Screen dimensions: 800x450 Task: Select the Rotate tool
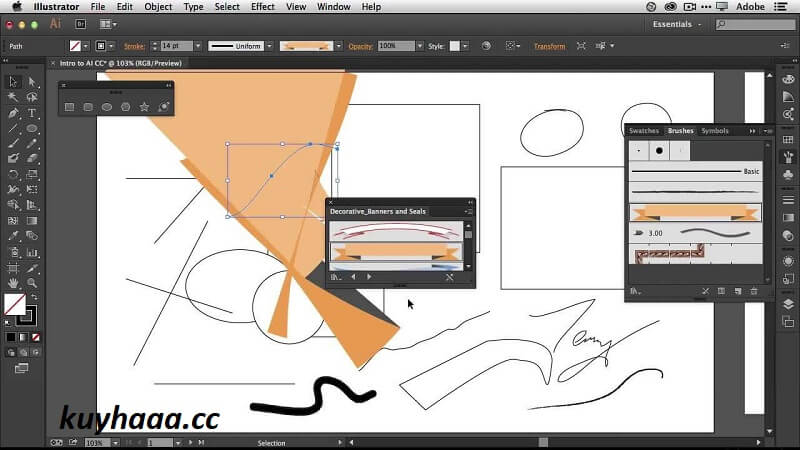(13, 174)
